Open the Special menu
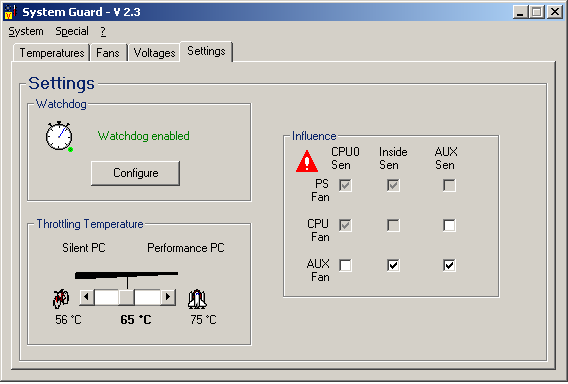Screen dimensions: 568x384 click(x=72, y=32)
